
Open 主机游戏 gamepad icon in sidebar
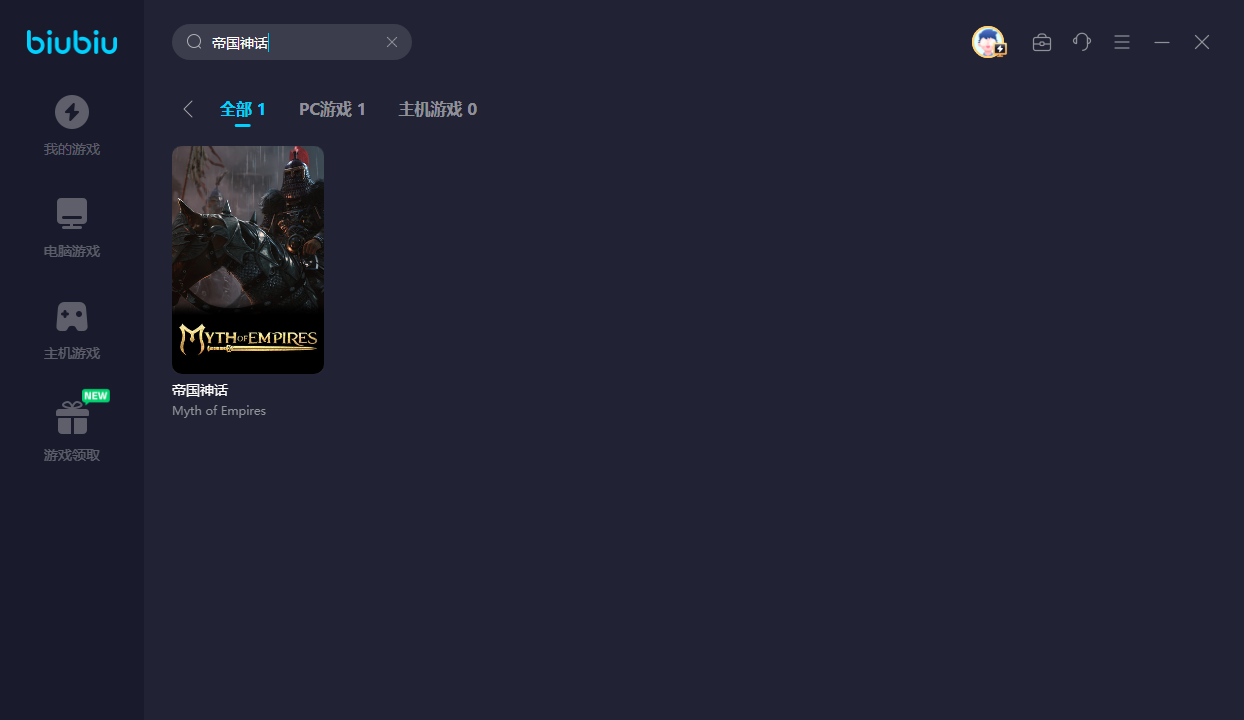pyautogui.click(x=72, y=316)
